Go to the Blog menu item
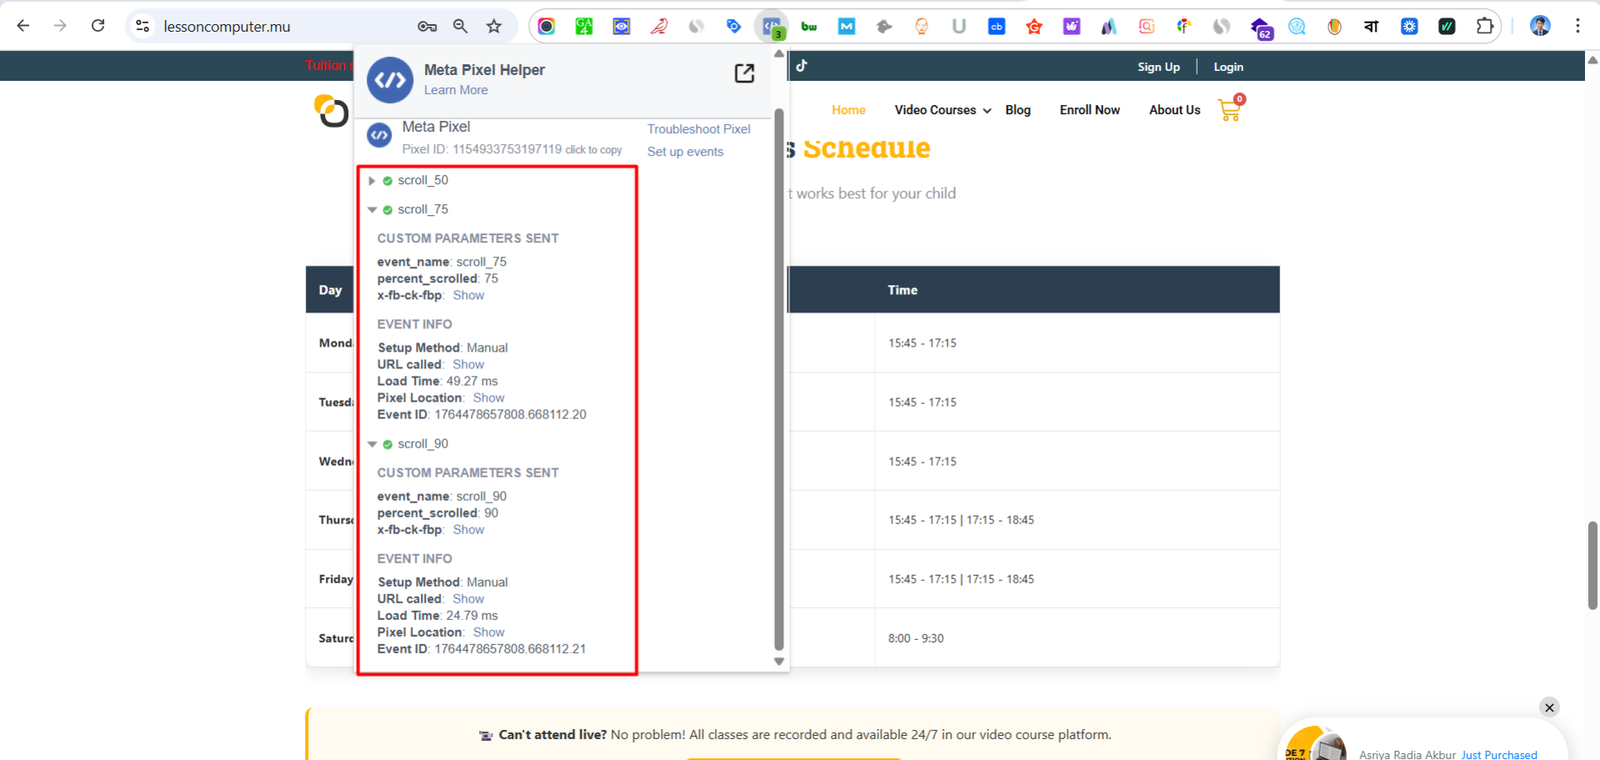The image size is (1600, 760). pyautogui.click(x=1017, y=110)
